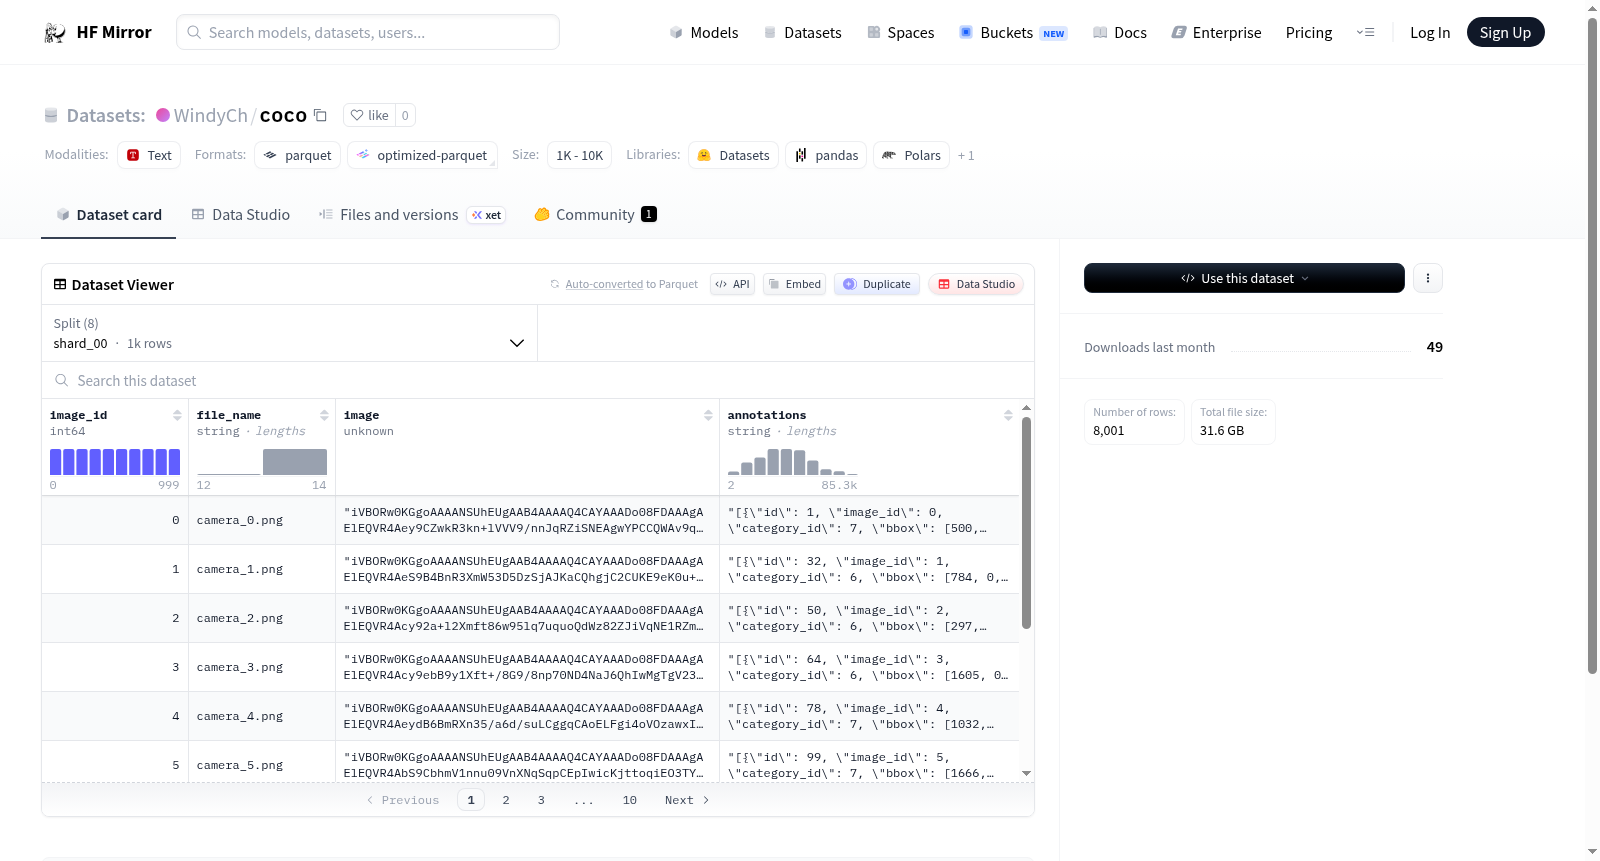
Task: Click the xet badge on Files tab
Action: [x=487, y=215]
